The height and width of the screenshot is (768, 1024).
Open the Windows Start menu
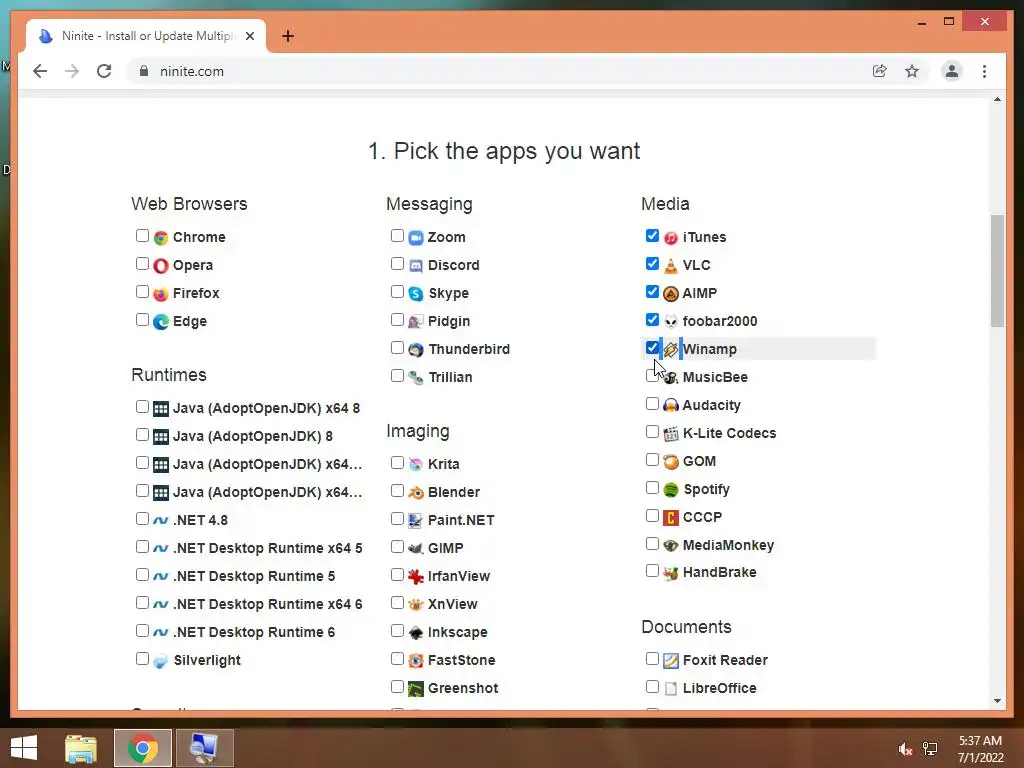point(24,748)
